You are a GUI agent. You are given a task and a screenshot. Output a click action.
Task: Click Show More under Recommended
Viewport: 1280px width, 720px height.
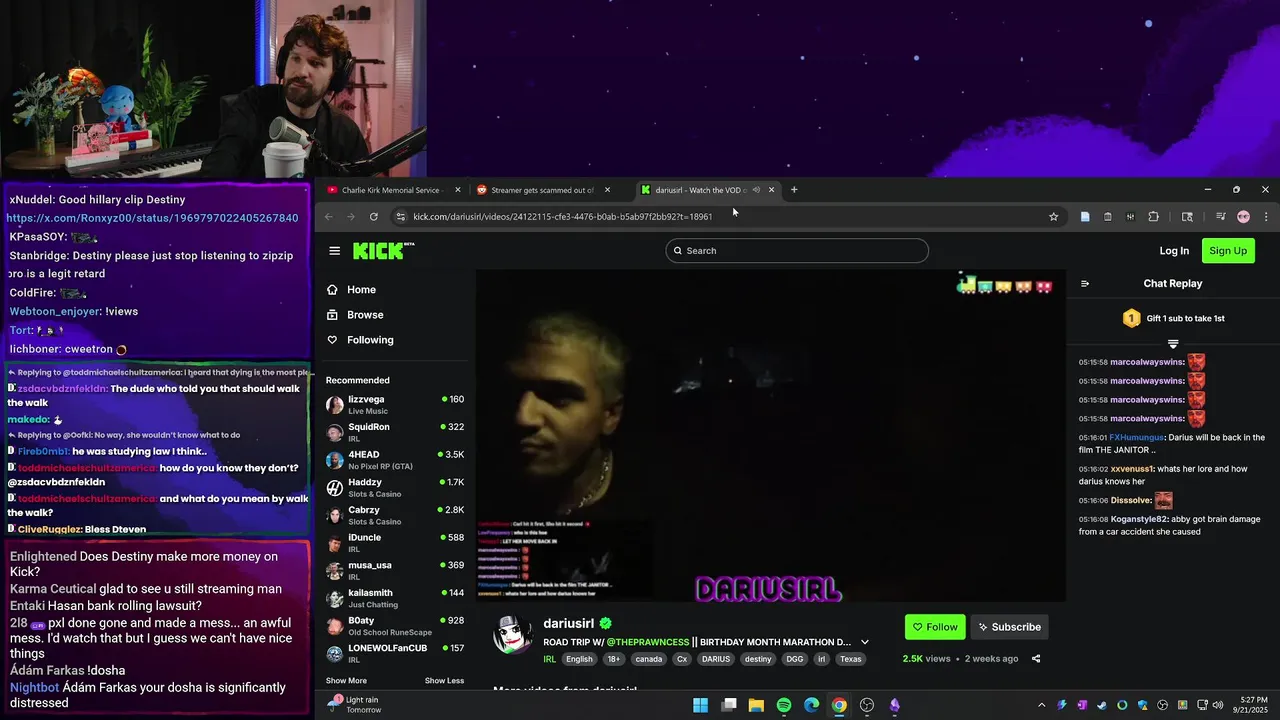point(346,681)
